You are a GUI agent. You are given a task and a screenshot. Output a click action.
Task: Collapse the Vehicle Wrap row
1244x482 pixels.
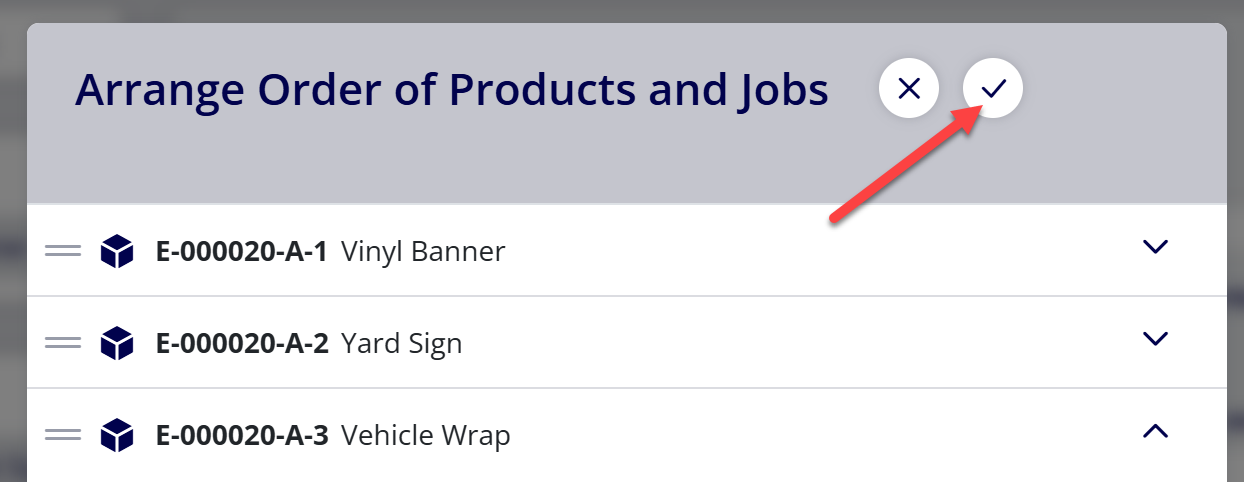(1155, 431)
